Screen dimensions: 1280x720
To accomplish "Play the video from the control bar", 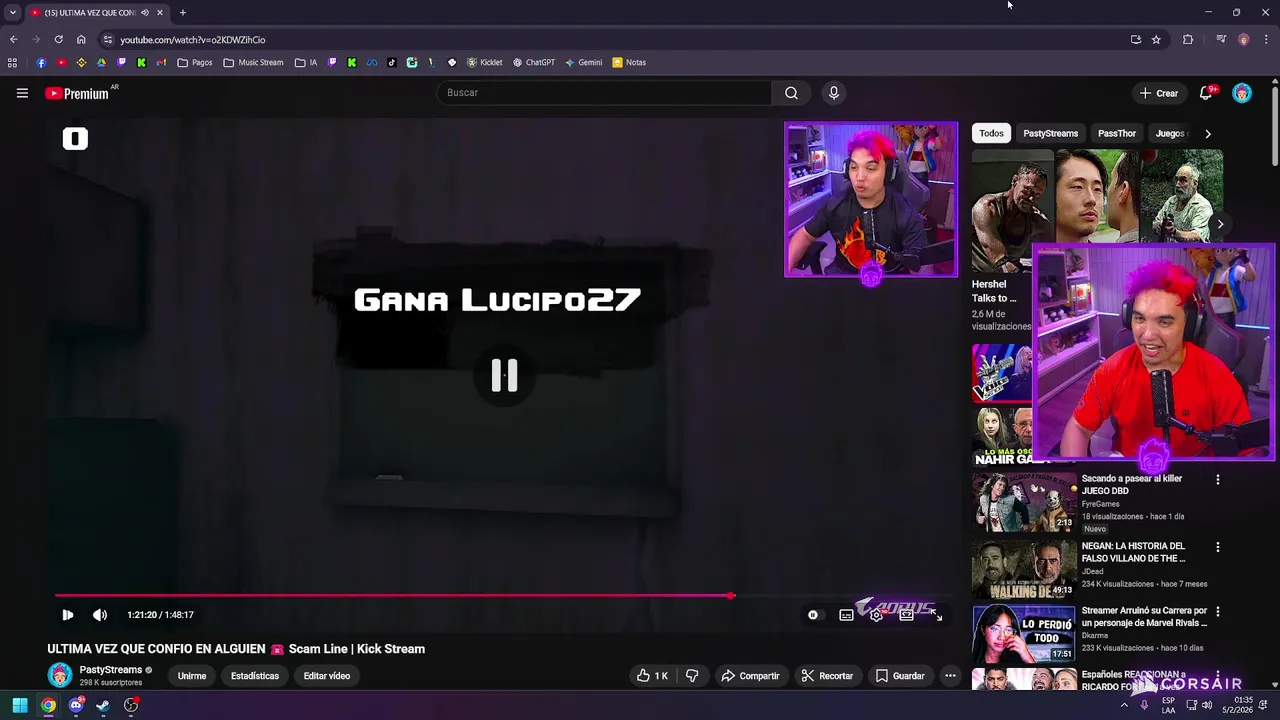I will [67, 615].
